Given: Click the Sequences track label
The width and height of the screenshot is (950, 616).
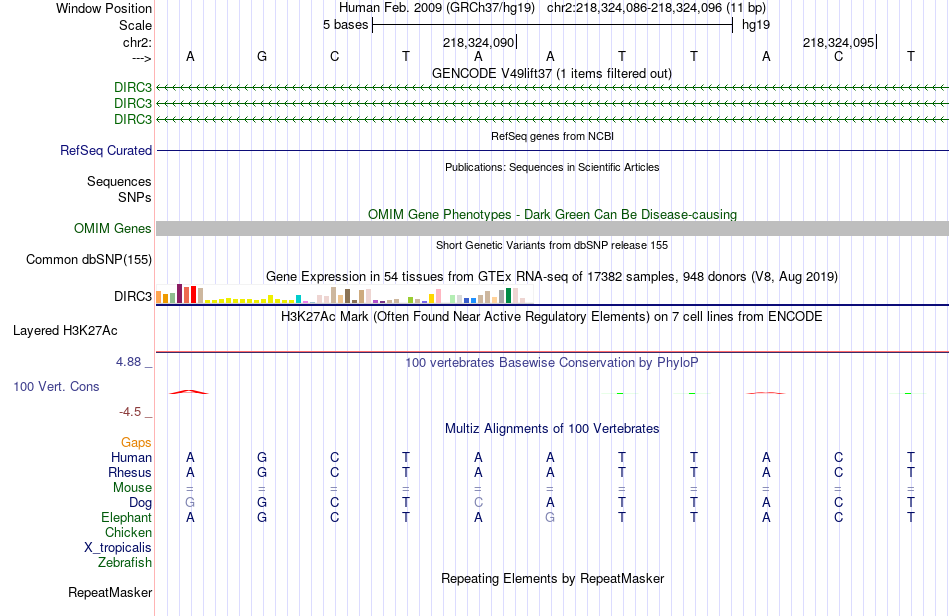Looking at the screenshot, I should point(119,181).
